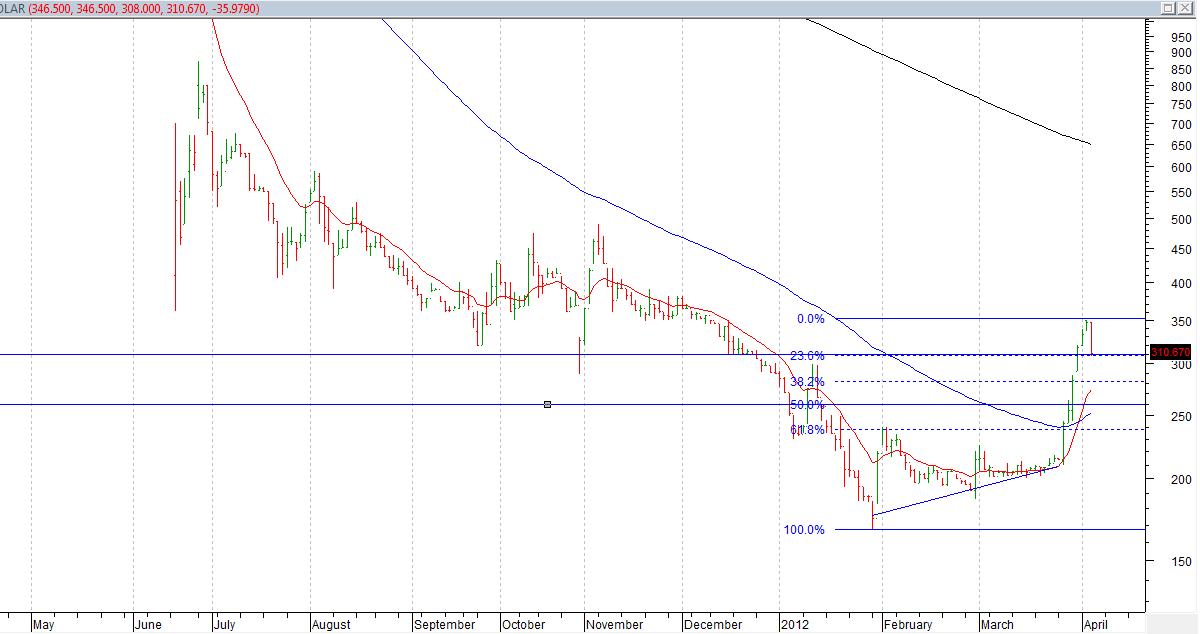
Task: Close the chart window
Action: [x=1187, y=8]
